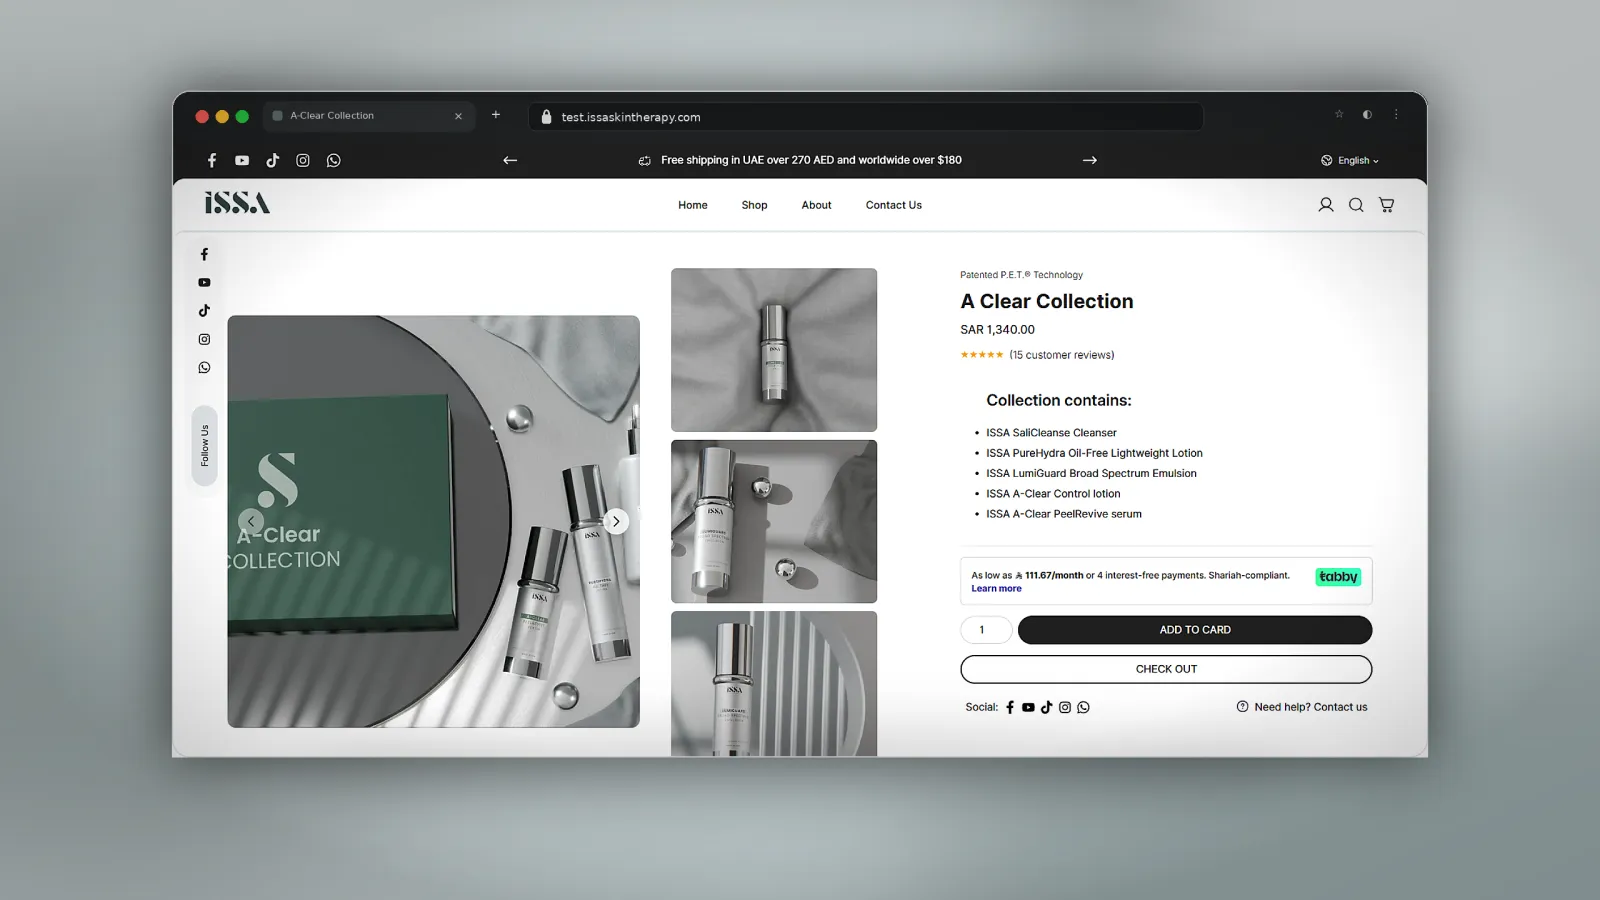Share via TikTok icon beside Social label
The image size is (1600, 900).
click(x=1046, y=707)
